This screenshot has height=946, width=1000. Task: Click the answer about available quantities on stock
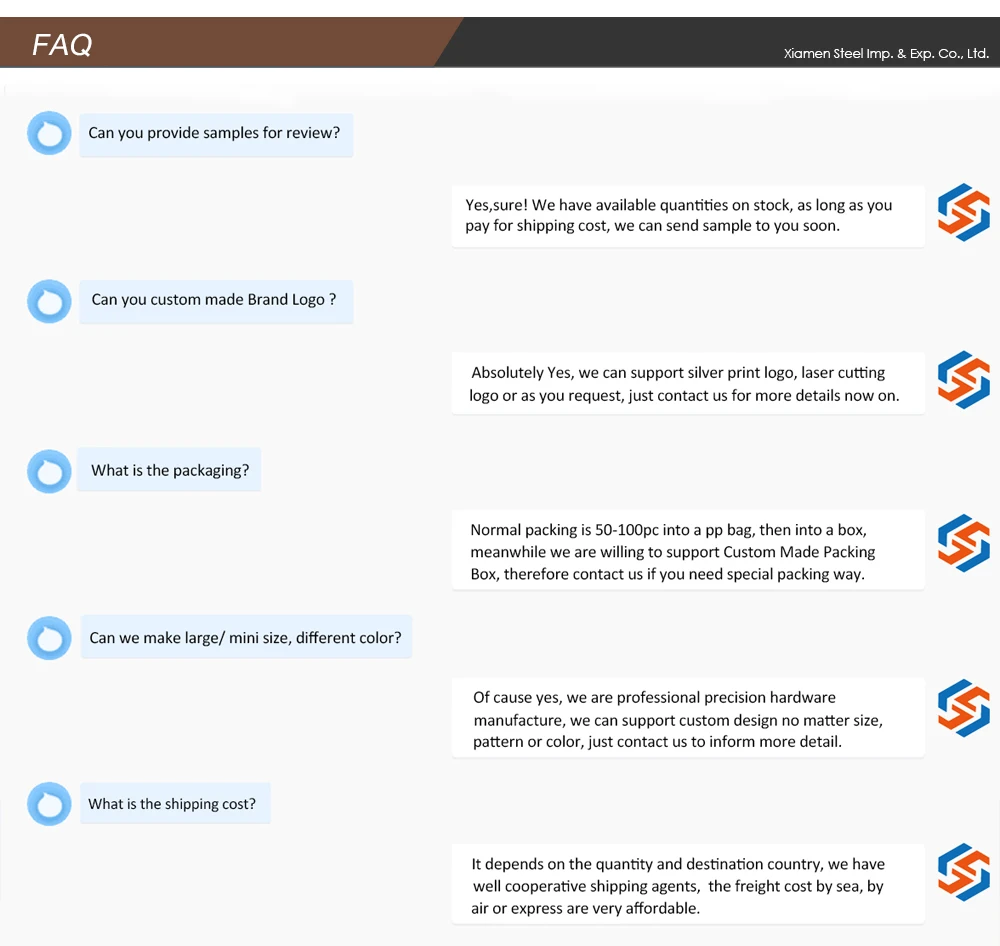click(x=687, y=215)
